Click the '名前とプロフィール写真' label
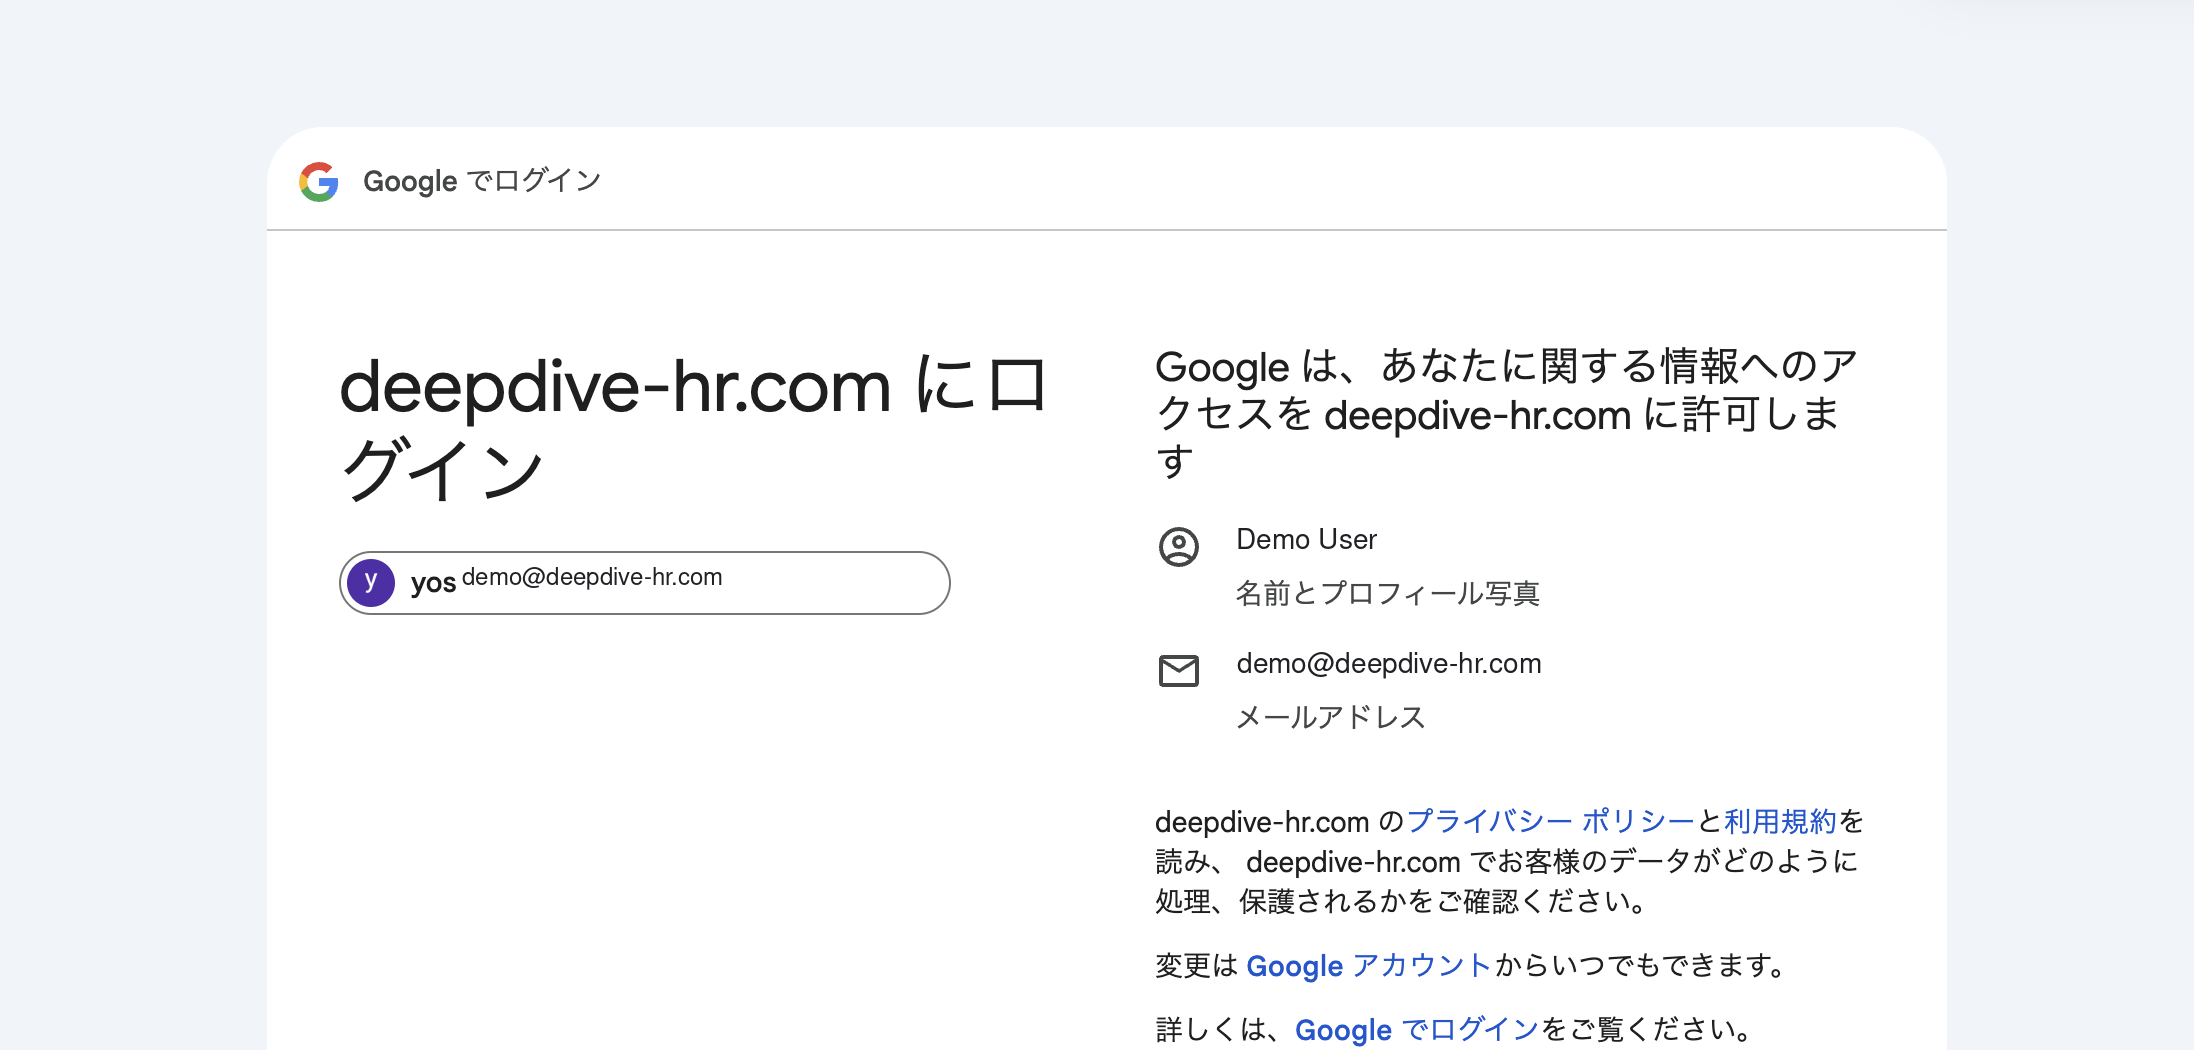 (x=1388, y=593)
